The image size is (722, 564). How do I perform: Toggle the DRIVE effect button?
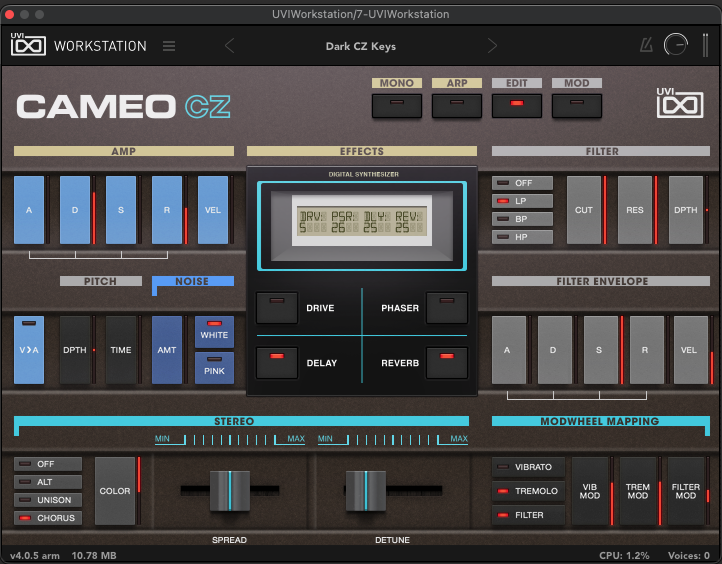coord(277,308)
